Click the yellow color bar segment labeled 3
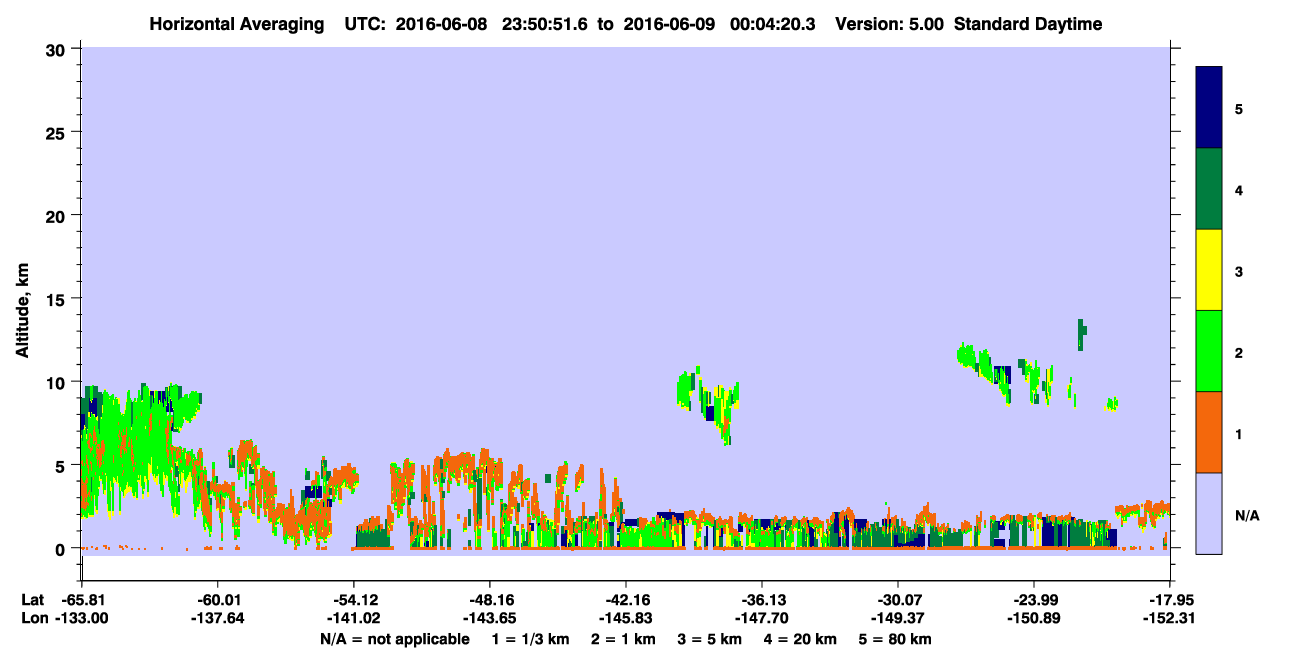The image size is (1300, 667). 1209,270
